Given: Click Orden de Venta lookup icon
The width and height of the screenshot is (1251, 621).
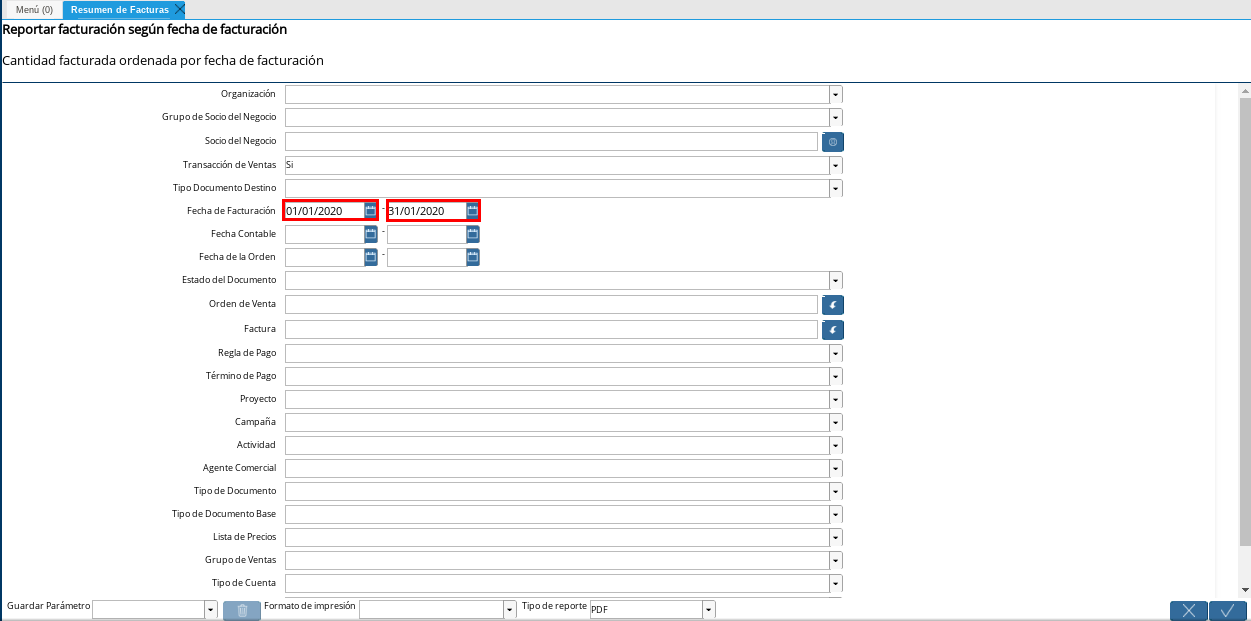Looking at the screenshot, I should coord(832,305).
